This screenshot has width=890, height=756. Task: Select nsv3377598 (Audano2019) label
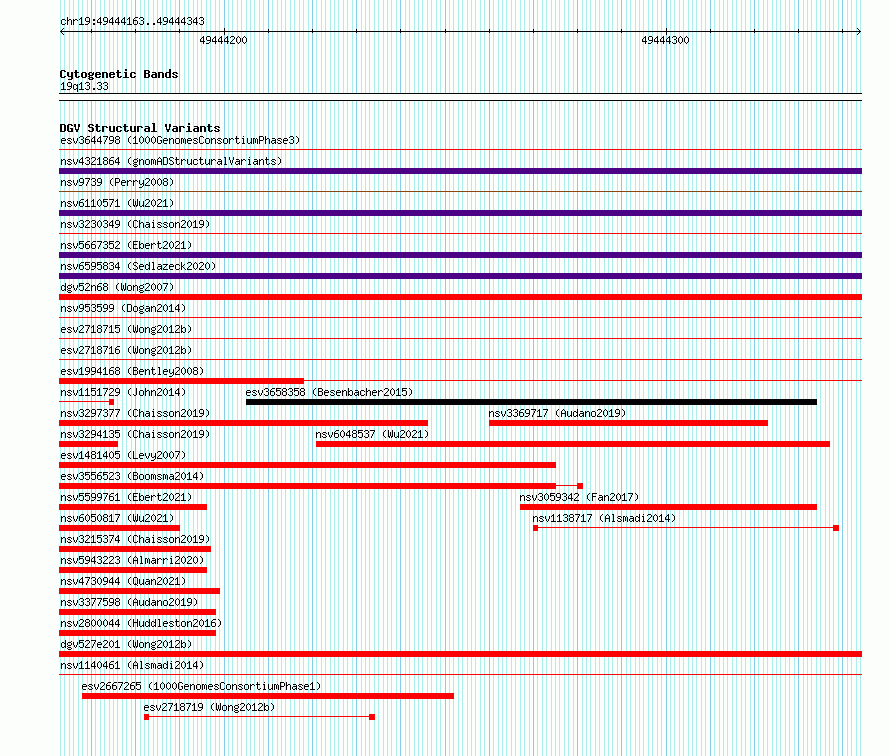(129, 602)
